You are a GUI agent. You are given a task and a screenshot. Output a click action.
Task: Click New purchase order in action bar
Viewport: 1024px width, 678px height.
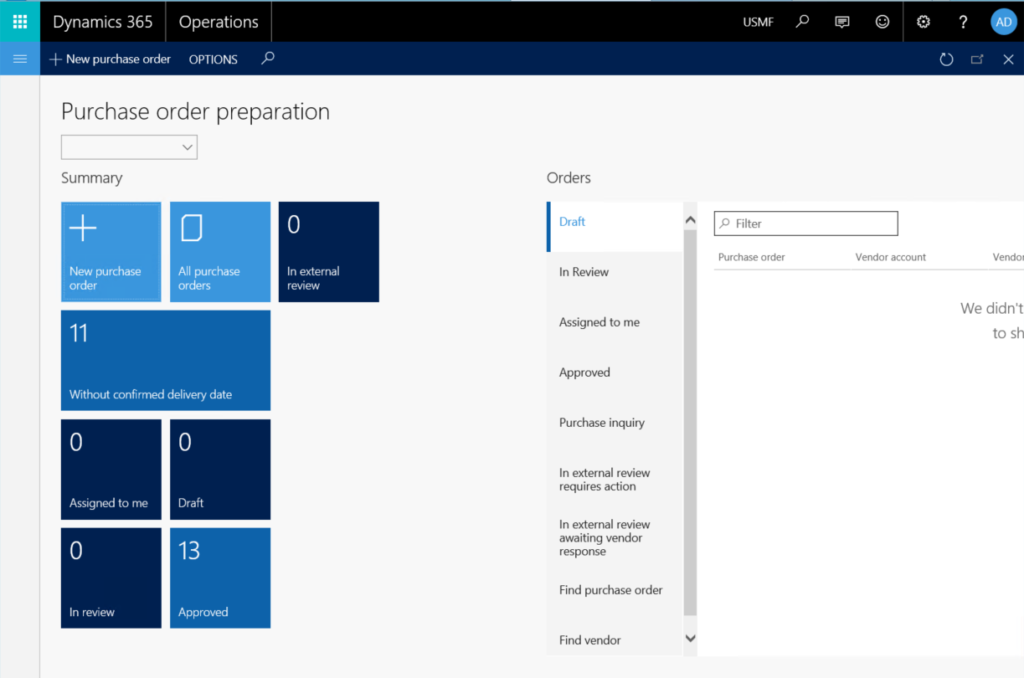[x=110, y=59]
